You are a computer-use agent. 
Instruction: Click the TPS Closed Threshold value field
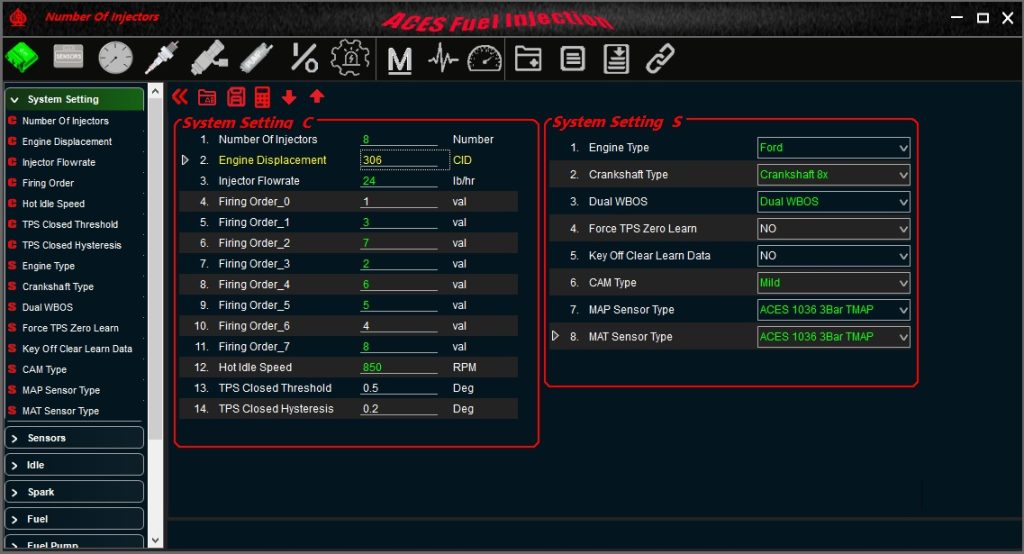399,388
